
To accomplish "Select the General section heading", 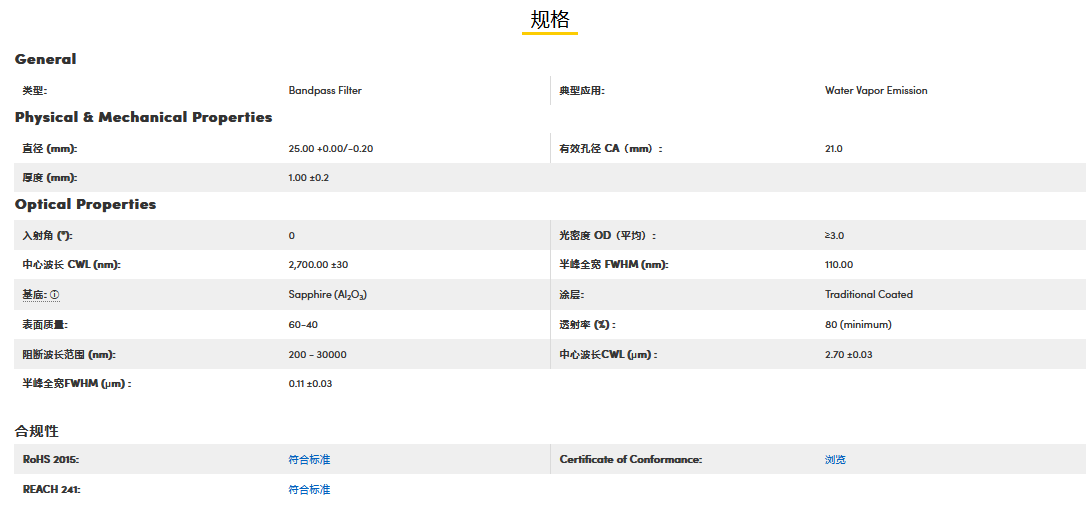I will (x=45, y=59).
